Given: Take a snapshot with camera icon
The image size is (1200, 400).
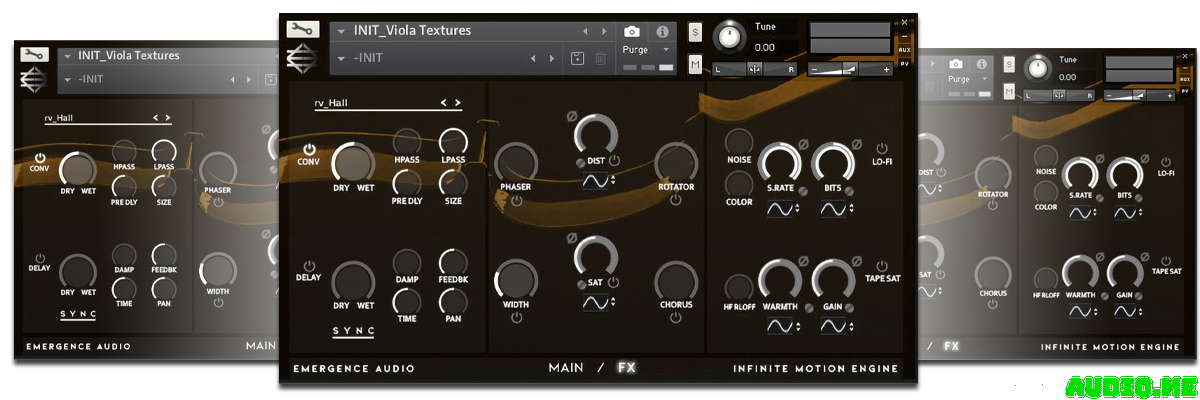Looking at the screenshot, I should 632,32.
